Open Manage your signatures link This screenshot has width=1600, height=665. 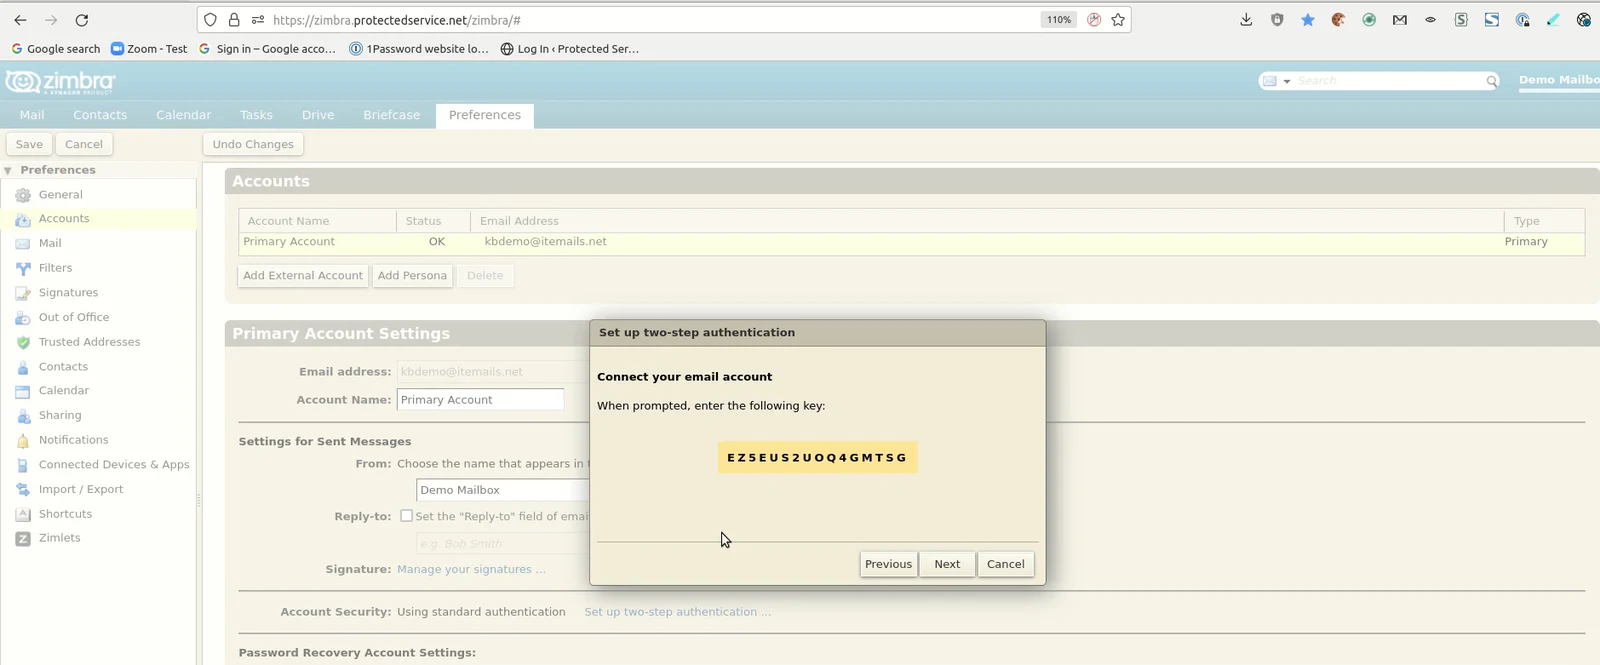point(471,570)
